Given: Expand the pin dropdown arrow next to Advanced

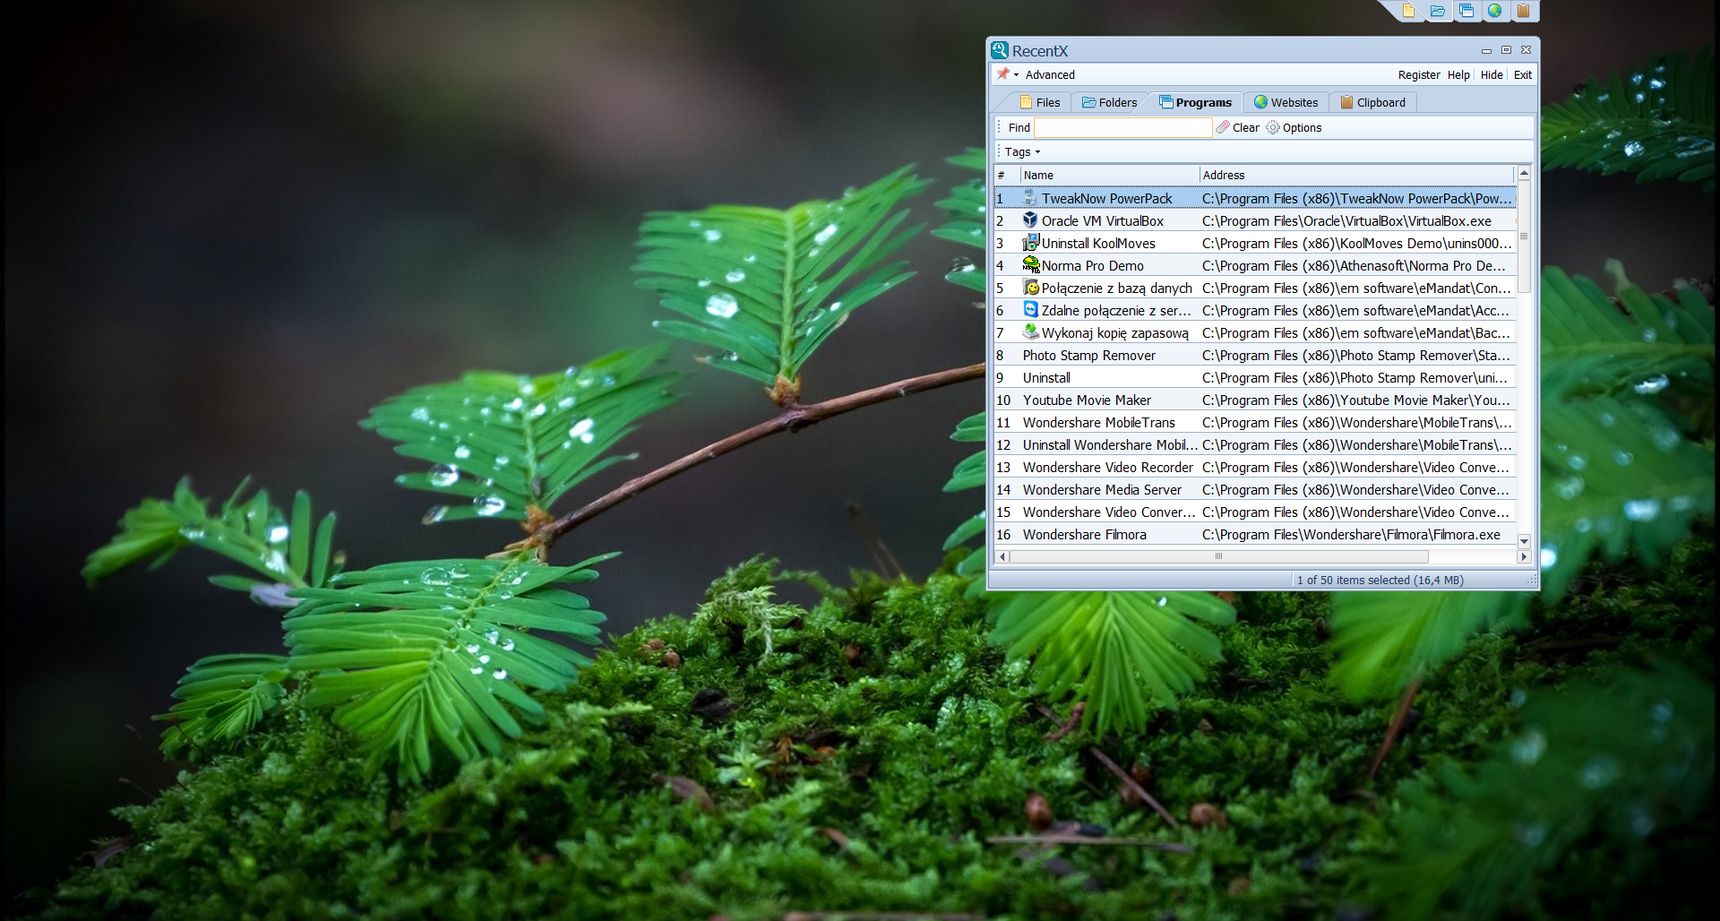Looking at the screenshot, I should coord(1016,75).
